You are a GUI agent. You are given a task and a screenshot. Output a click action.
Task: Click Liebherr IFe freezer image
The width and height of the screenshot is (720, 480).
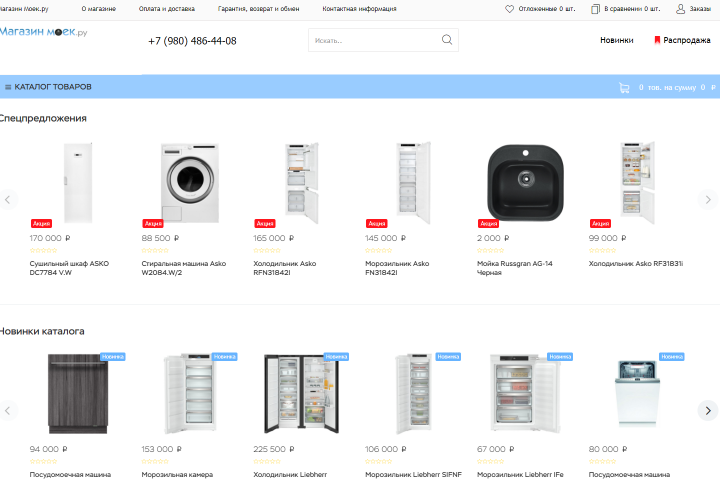click(525, 394)
